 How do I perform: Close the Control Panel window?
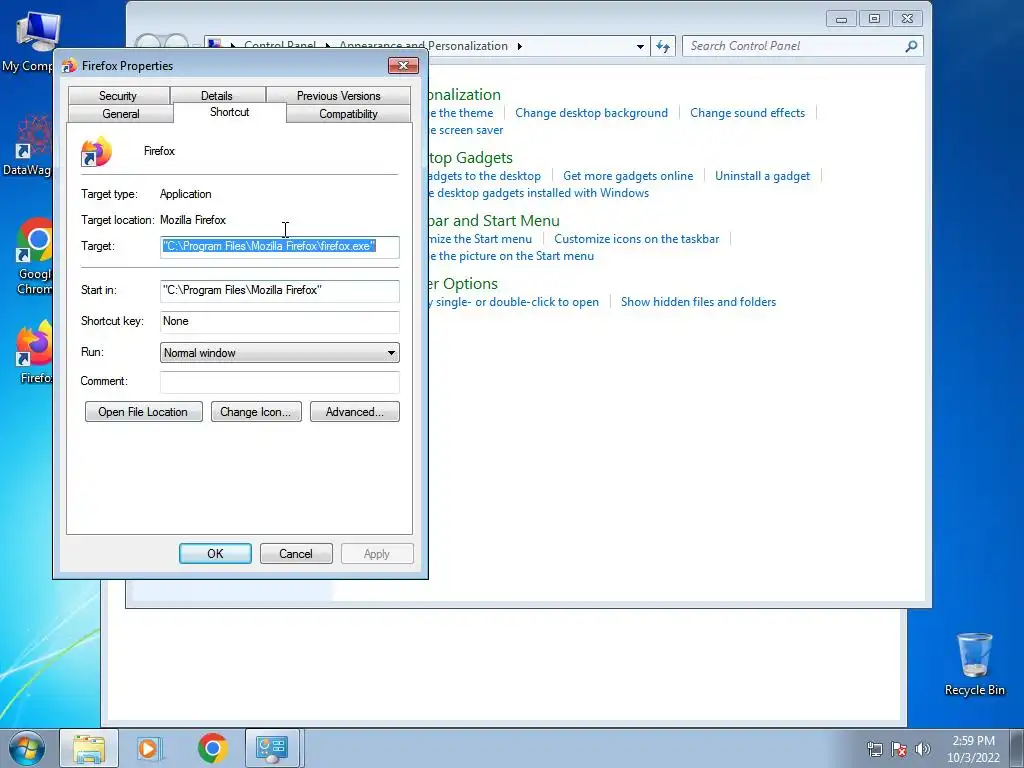[907, 19]
